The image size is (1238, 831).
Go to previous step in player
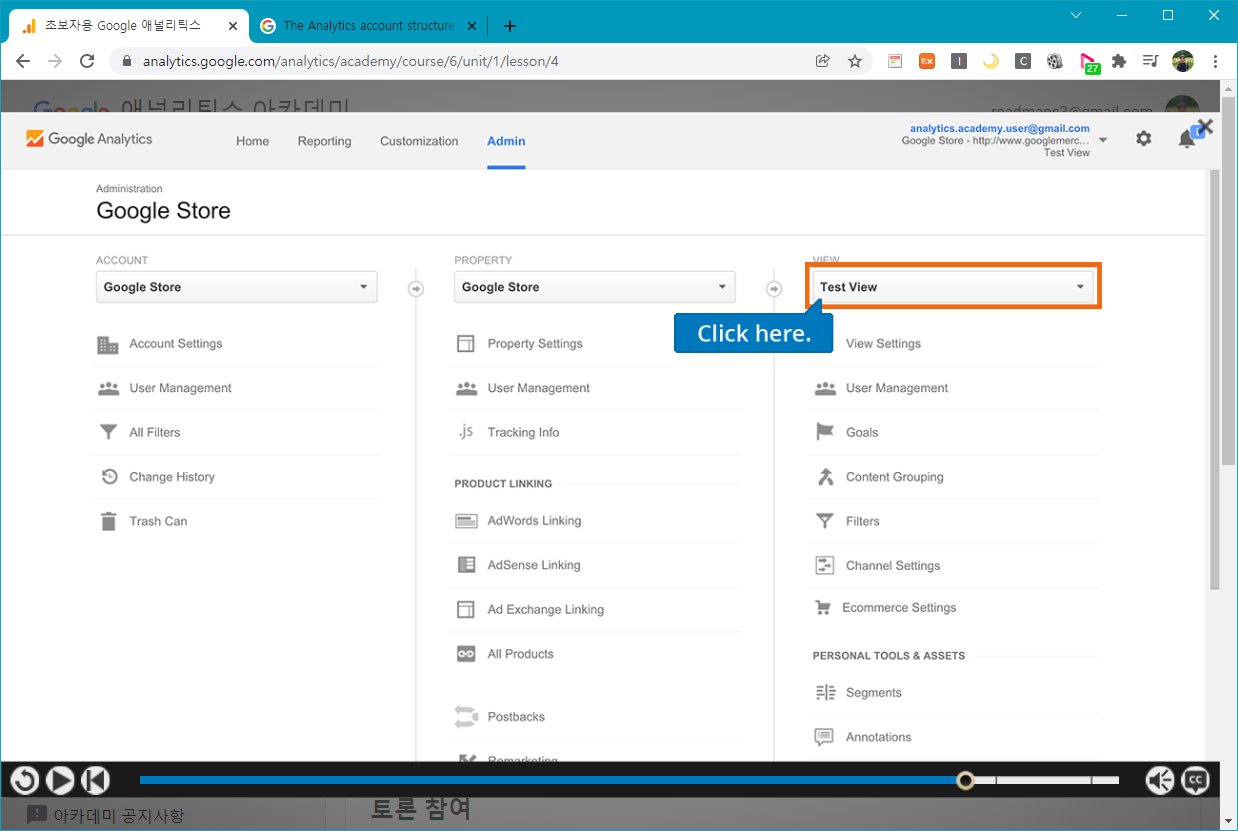(95, 780)
